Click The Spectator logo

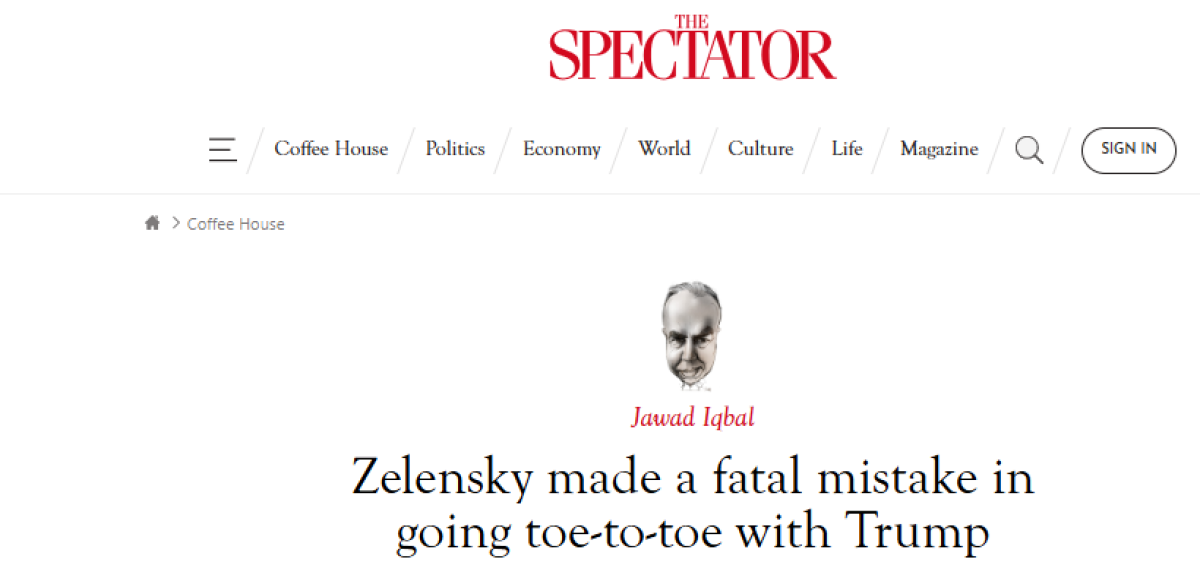[692, 48]
